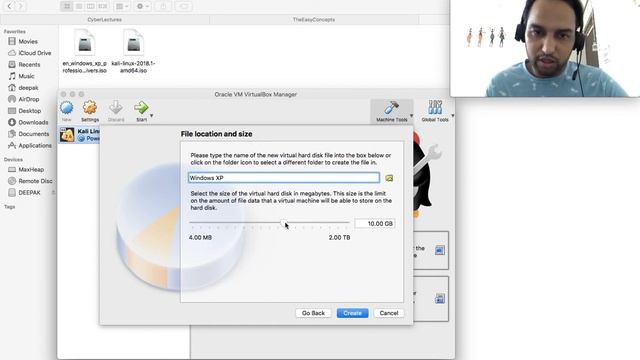The image size is (640, 360).
Task: Open Movies in Finder sidebar
Action: click(x=28, y=41)
